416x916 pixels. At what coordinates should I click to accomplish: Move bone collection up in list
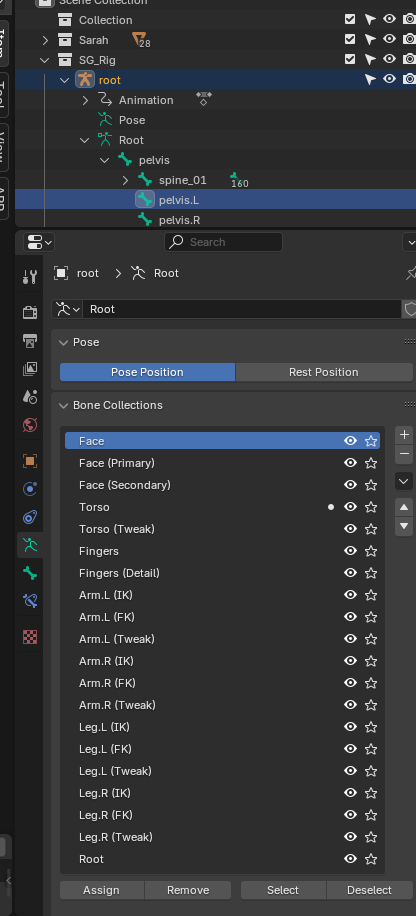click(404, 507)
